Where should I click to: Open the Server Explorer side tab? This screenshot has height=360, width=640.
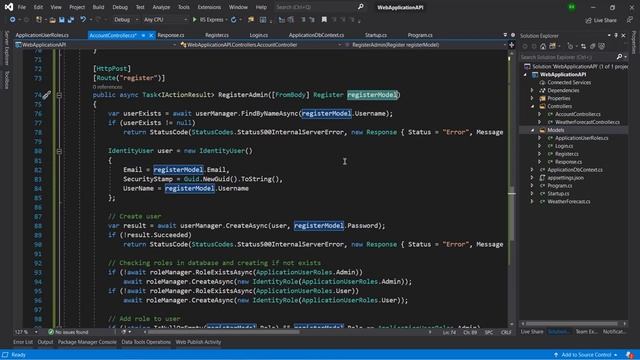click(6, 47)
